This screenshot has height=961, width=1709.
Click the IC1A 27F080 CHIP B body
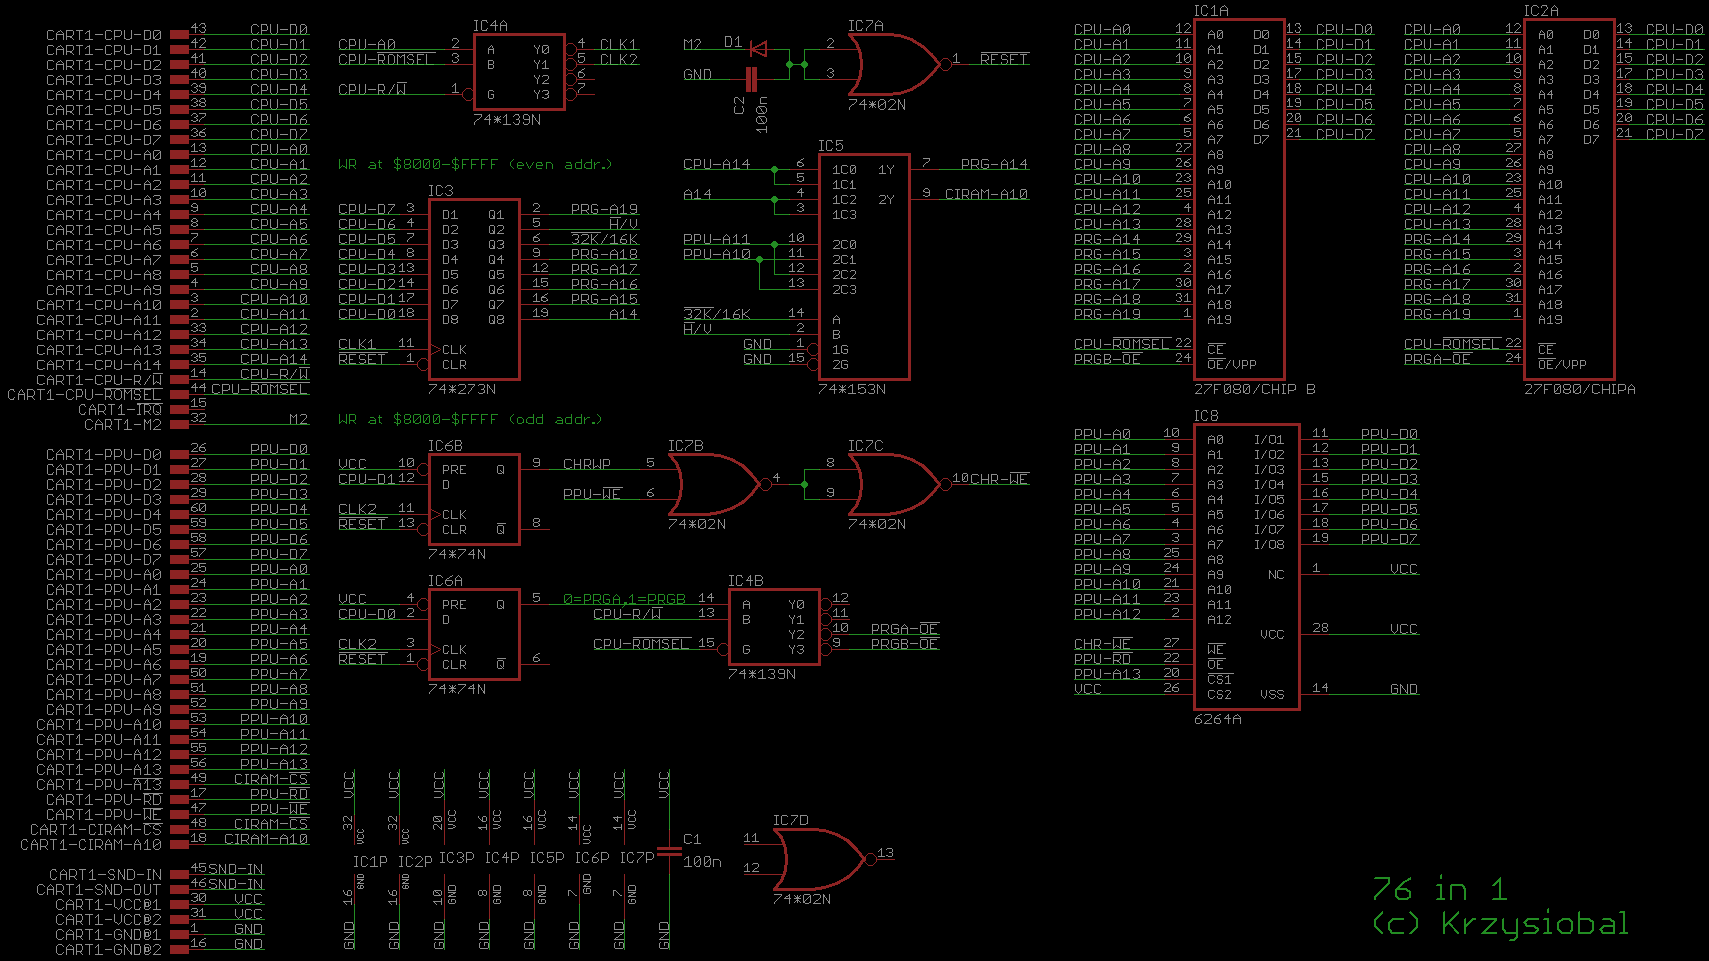1239,199
